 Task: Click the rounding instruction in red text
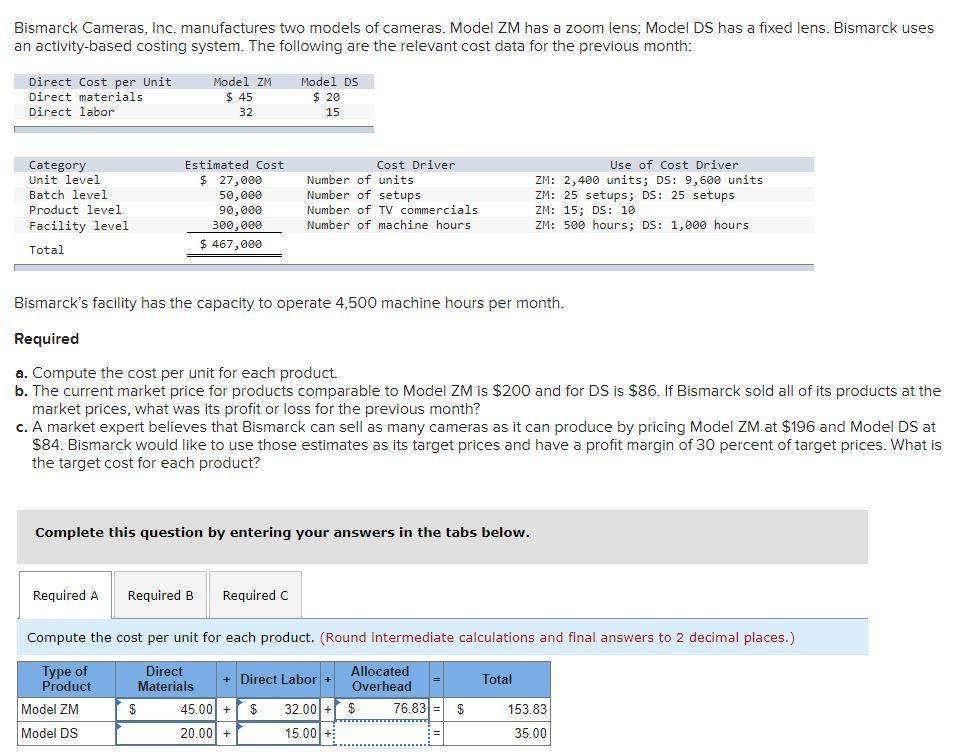point(557,637)
